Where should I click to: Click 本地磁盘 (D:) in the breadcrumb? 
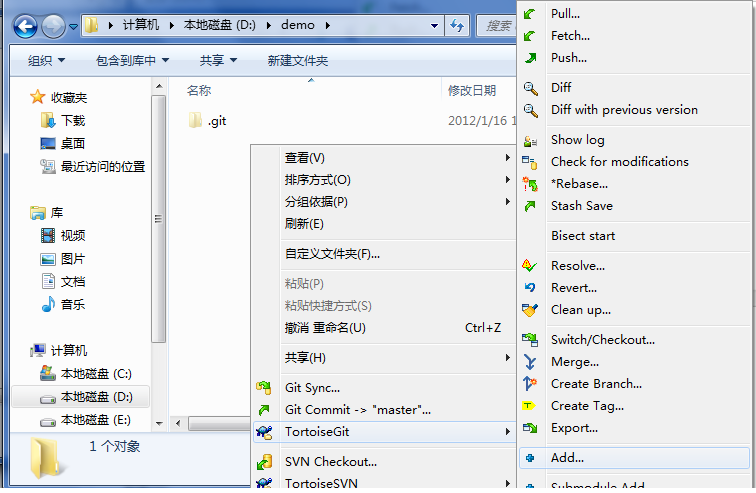219,25
